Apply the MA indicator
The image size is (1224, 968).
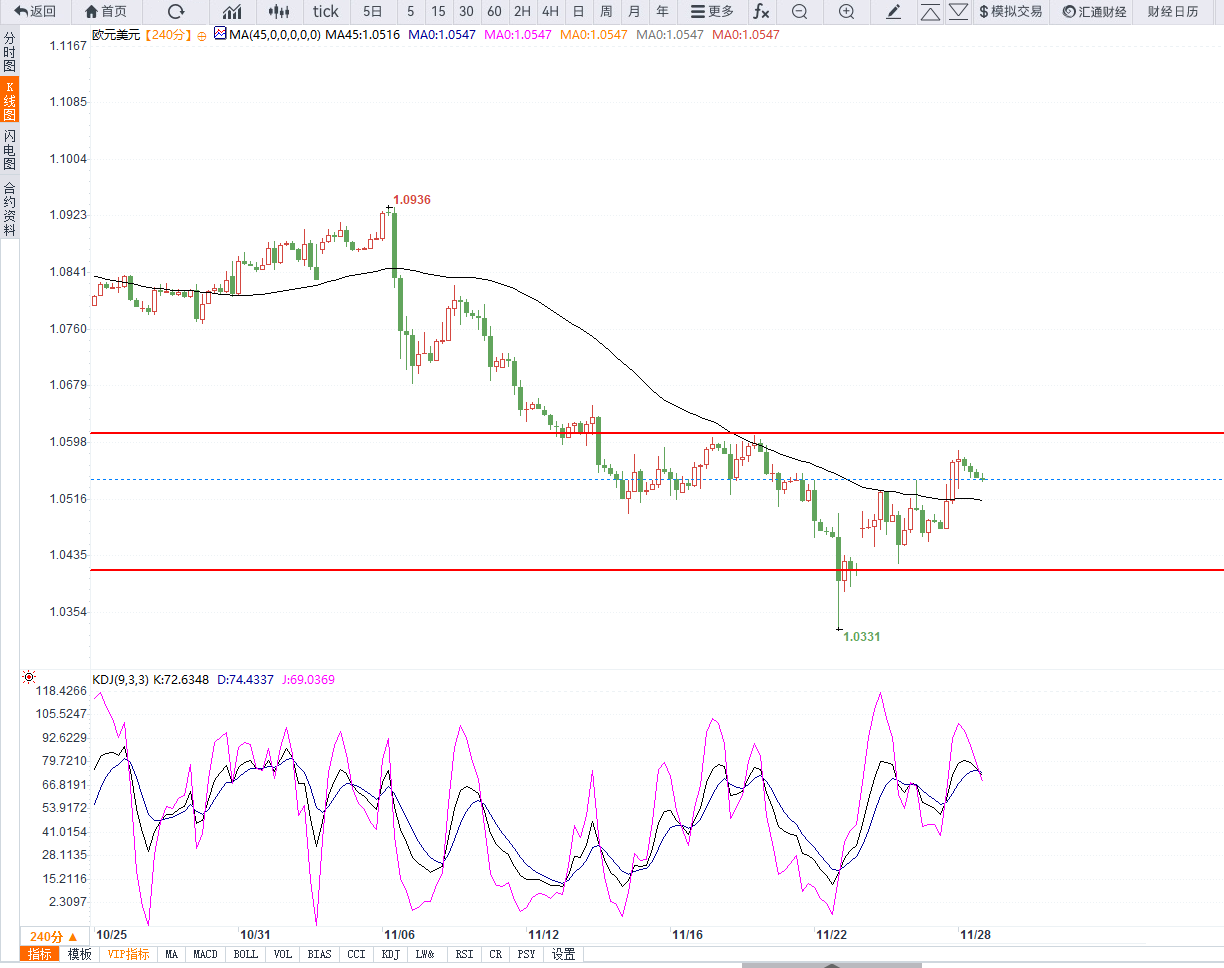172,954
